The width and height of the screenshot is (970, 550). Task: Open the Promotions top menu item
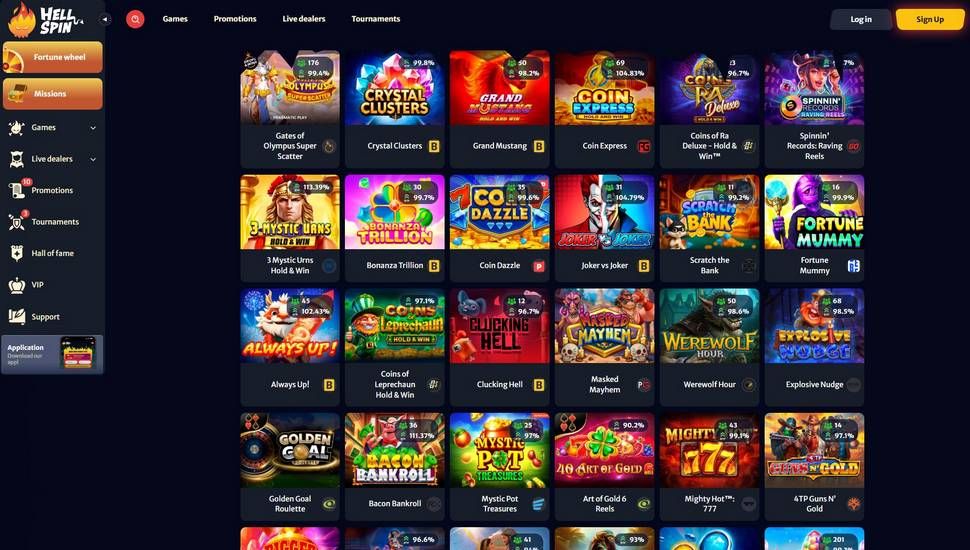tap(235, 19)
